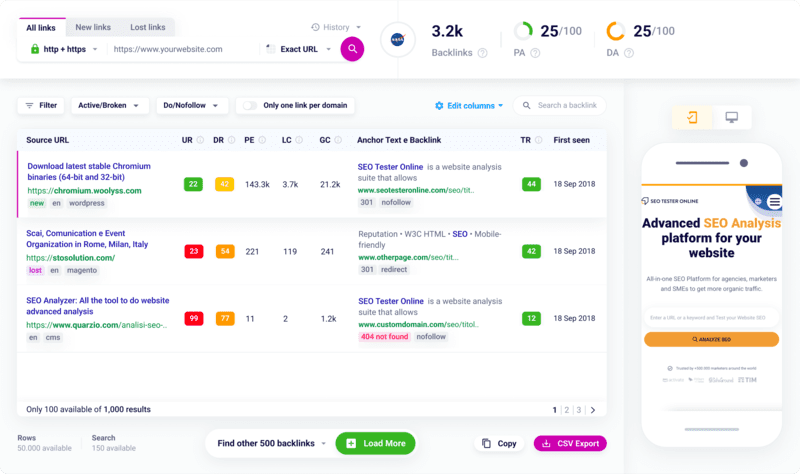Click the Load More plus icon

coord(351,443)
